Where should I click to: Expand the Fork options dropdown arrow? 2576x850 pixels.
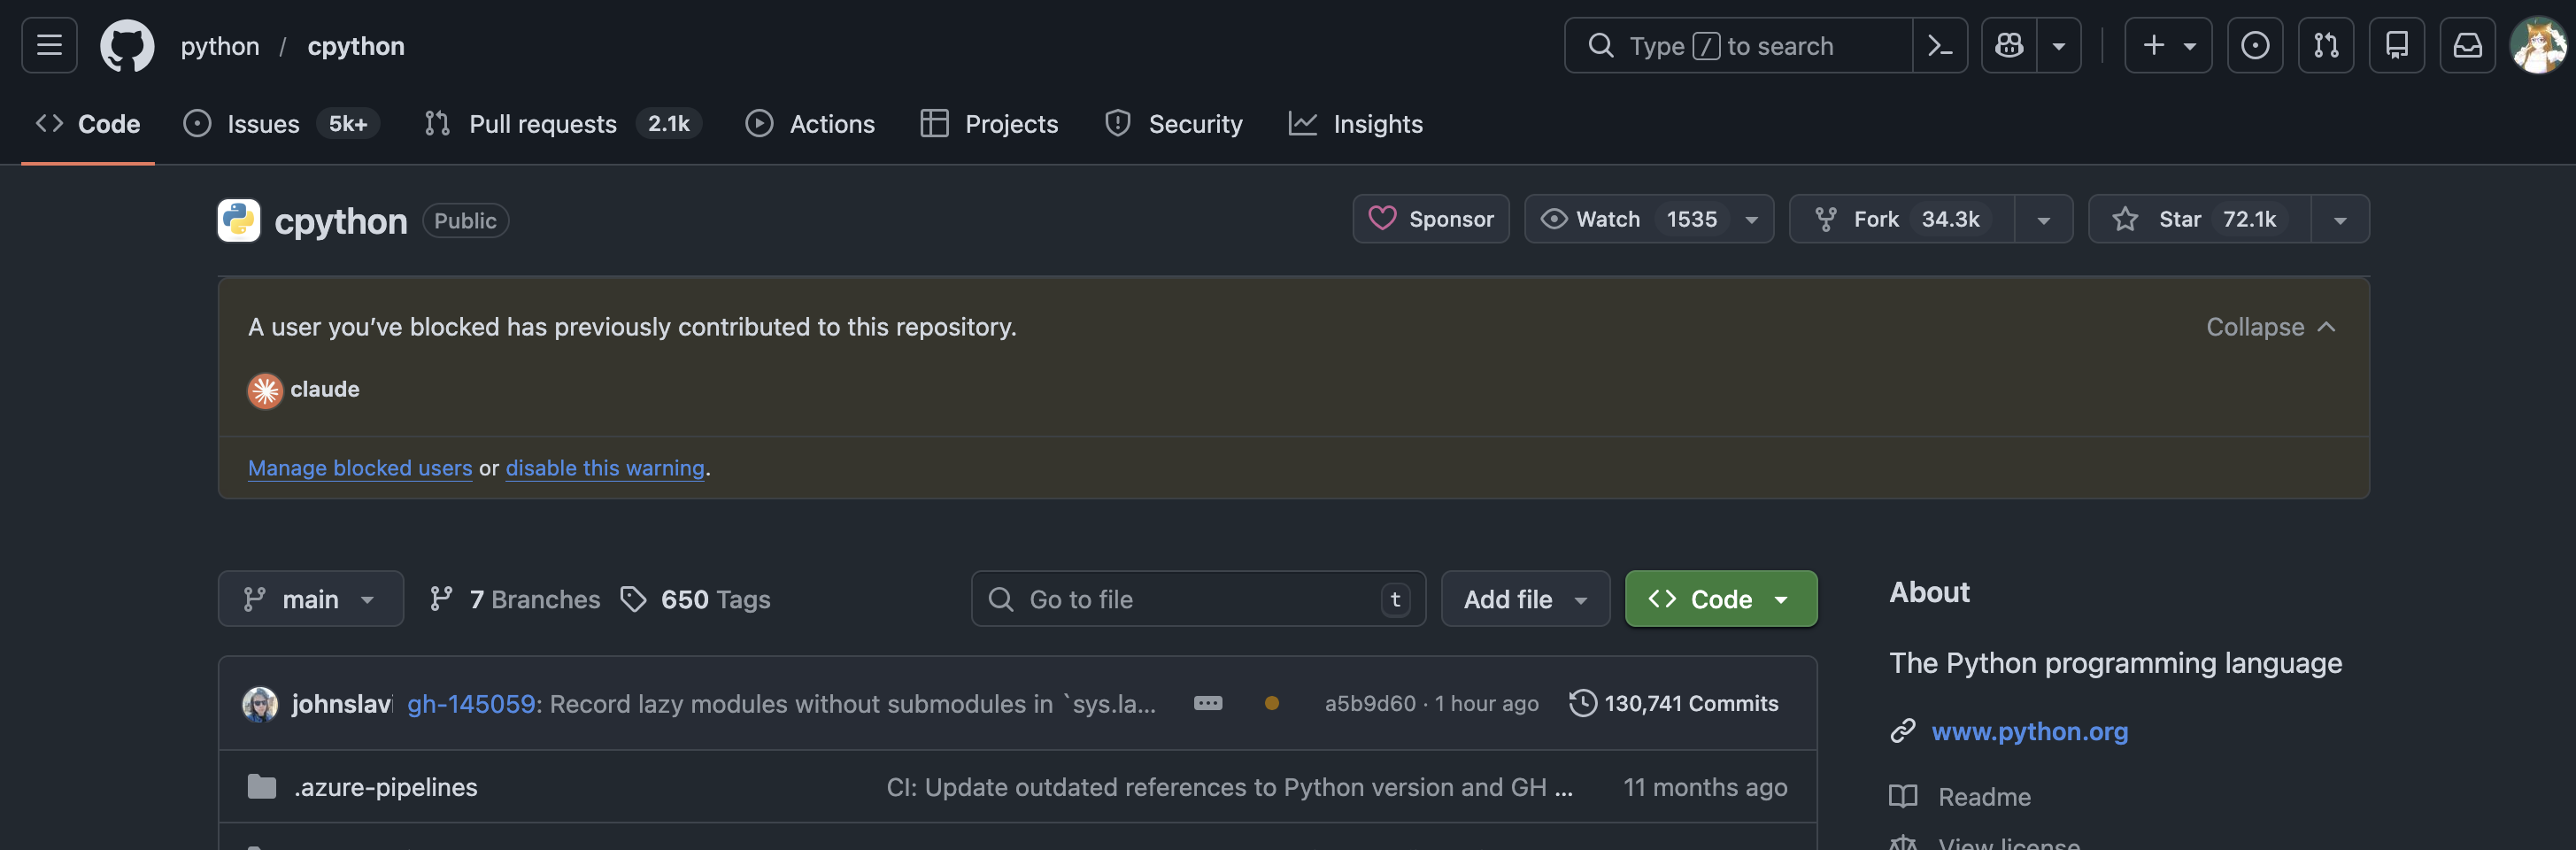2044,219
